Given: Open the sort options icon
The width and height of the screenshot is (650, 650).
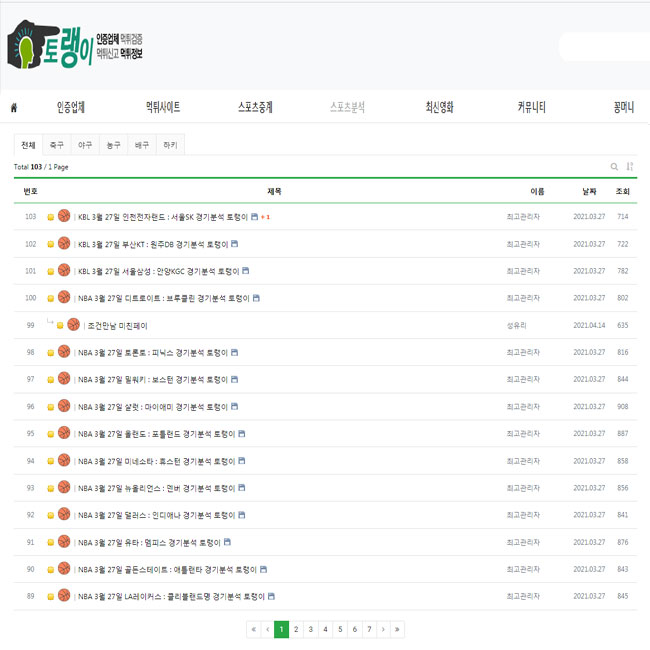Looking at the screenshot, I should [630, 167].
